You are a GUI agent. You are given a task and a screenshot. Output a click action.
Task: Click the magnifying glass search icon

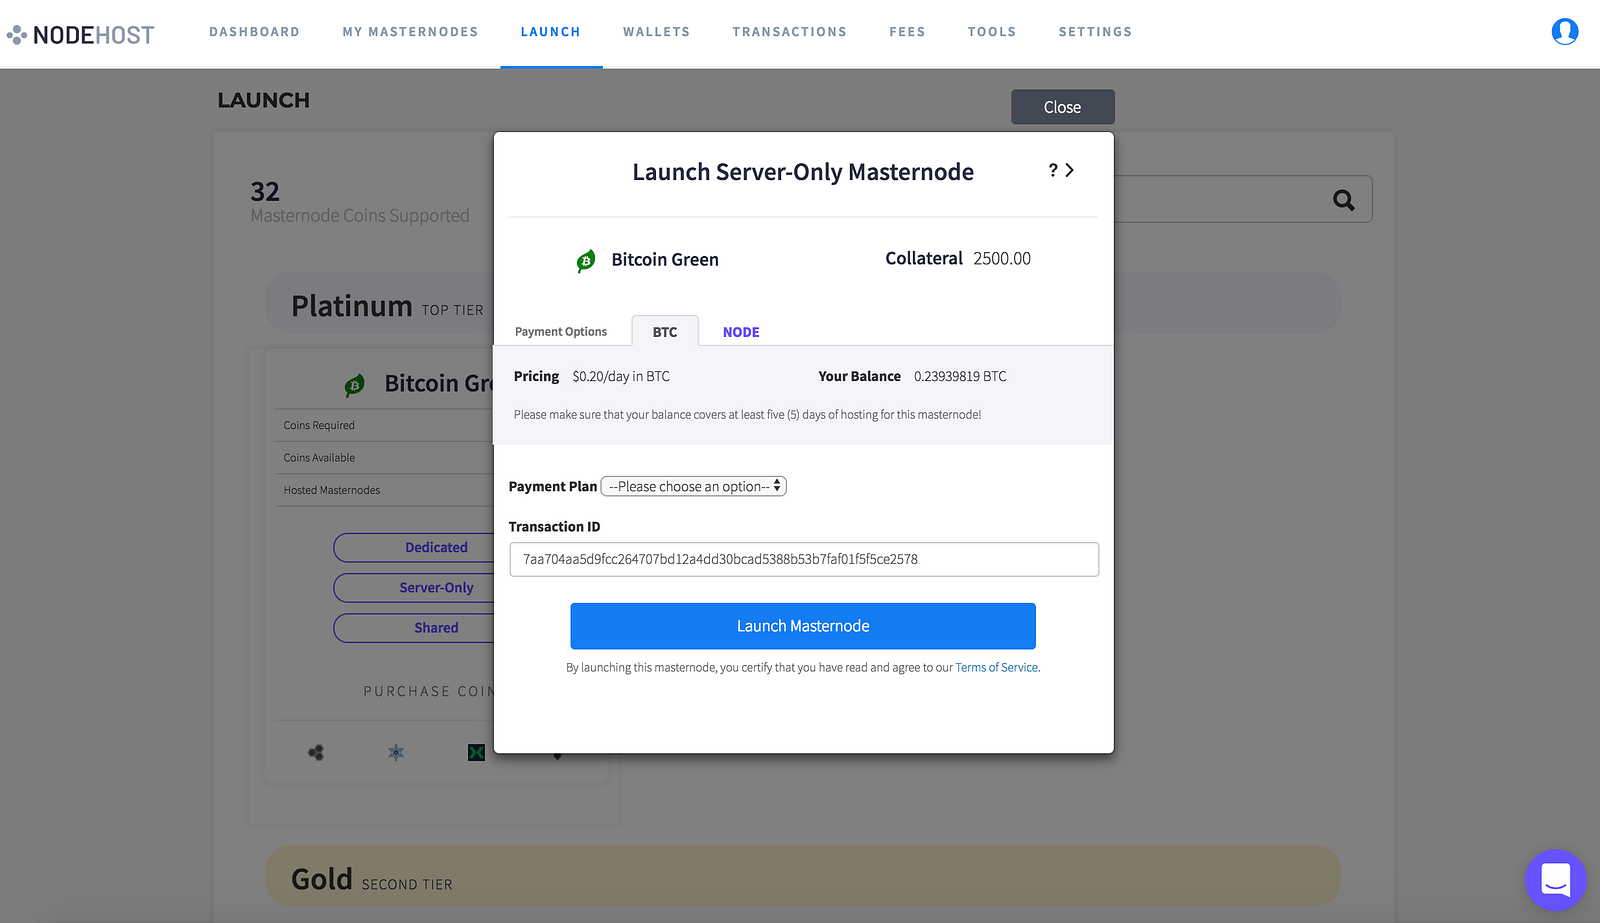(1344, 200)
